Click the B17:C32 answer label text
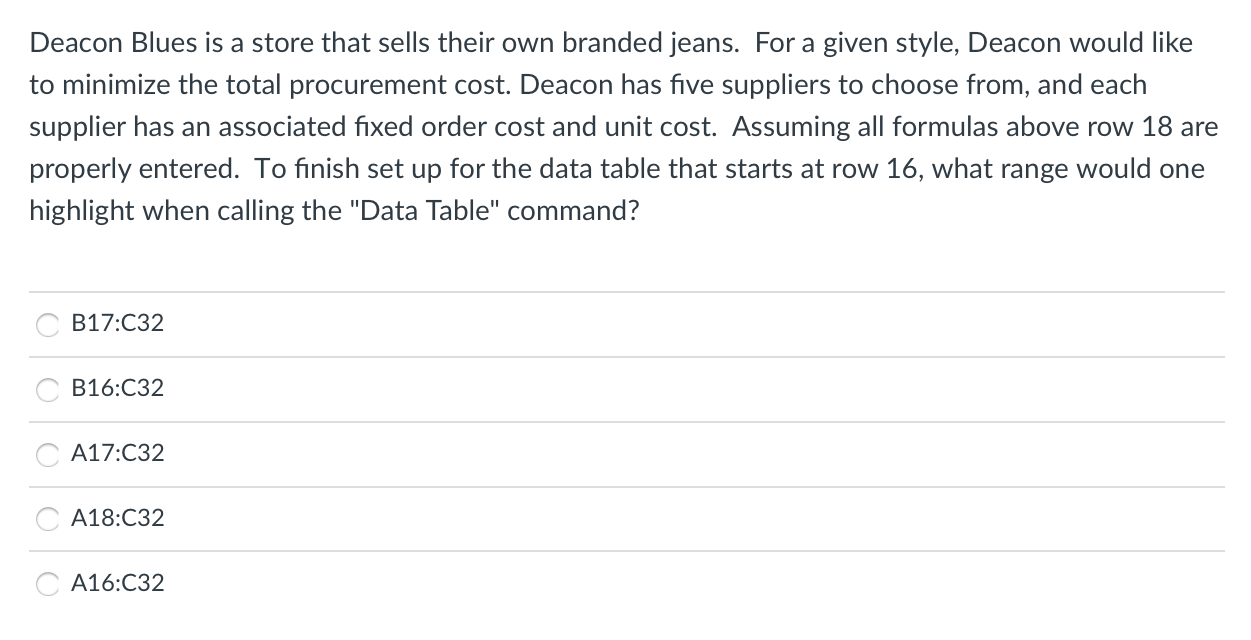 [118, 324]
